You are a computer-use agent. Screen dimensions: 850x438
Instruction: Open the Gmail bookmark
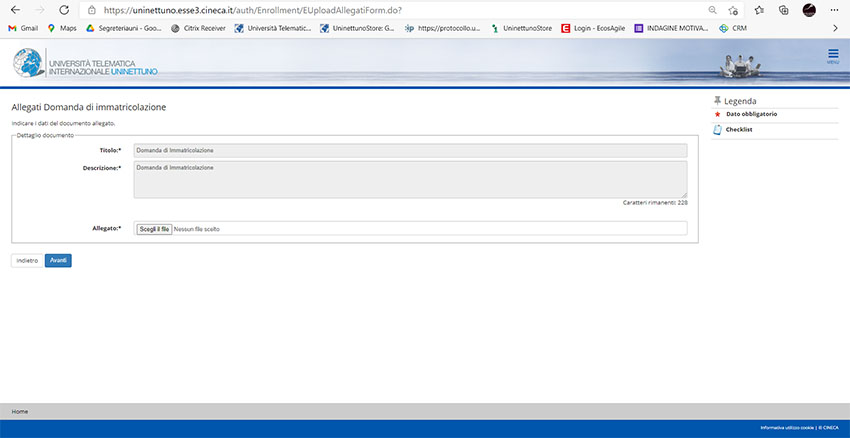click(x=23, y=28)
